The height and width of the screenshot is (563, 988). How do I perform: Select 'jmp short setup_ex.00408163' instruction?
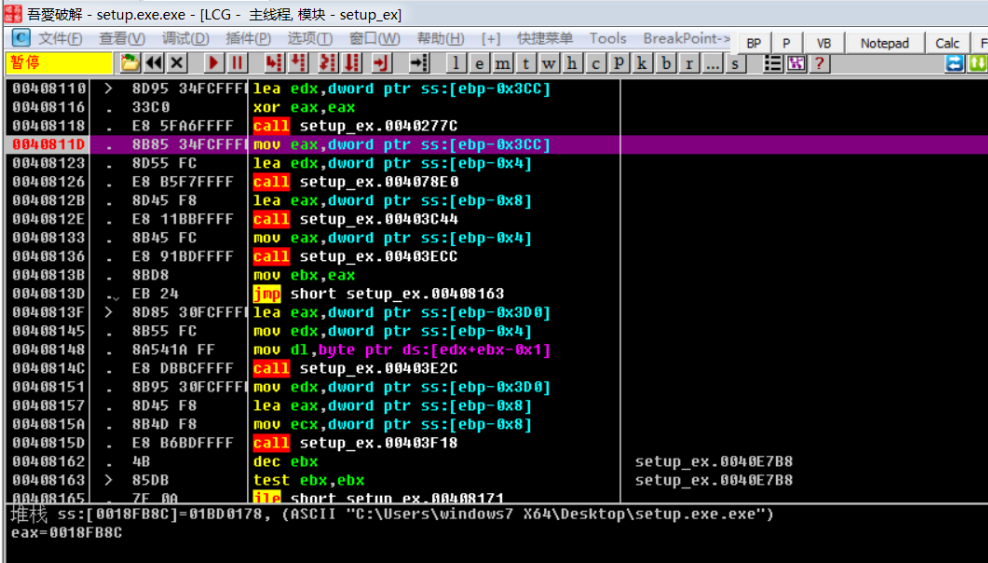[379, 293]
